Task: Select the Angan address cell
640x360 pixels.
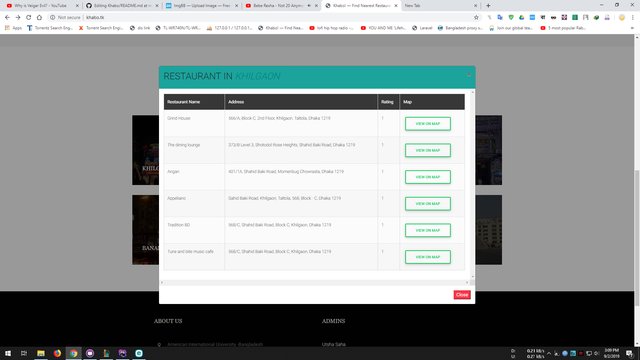Action: click(x=301, y=177)
